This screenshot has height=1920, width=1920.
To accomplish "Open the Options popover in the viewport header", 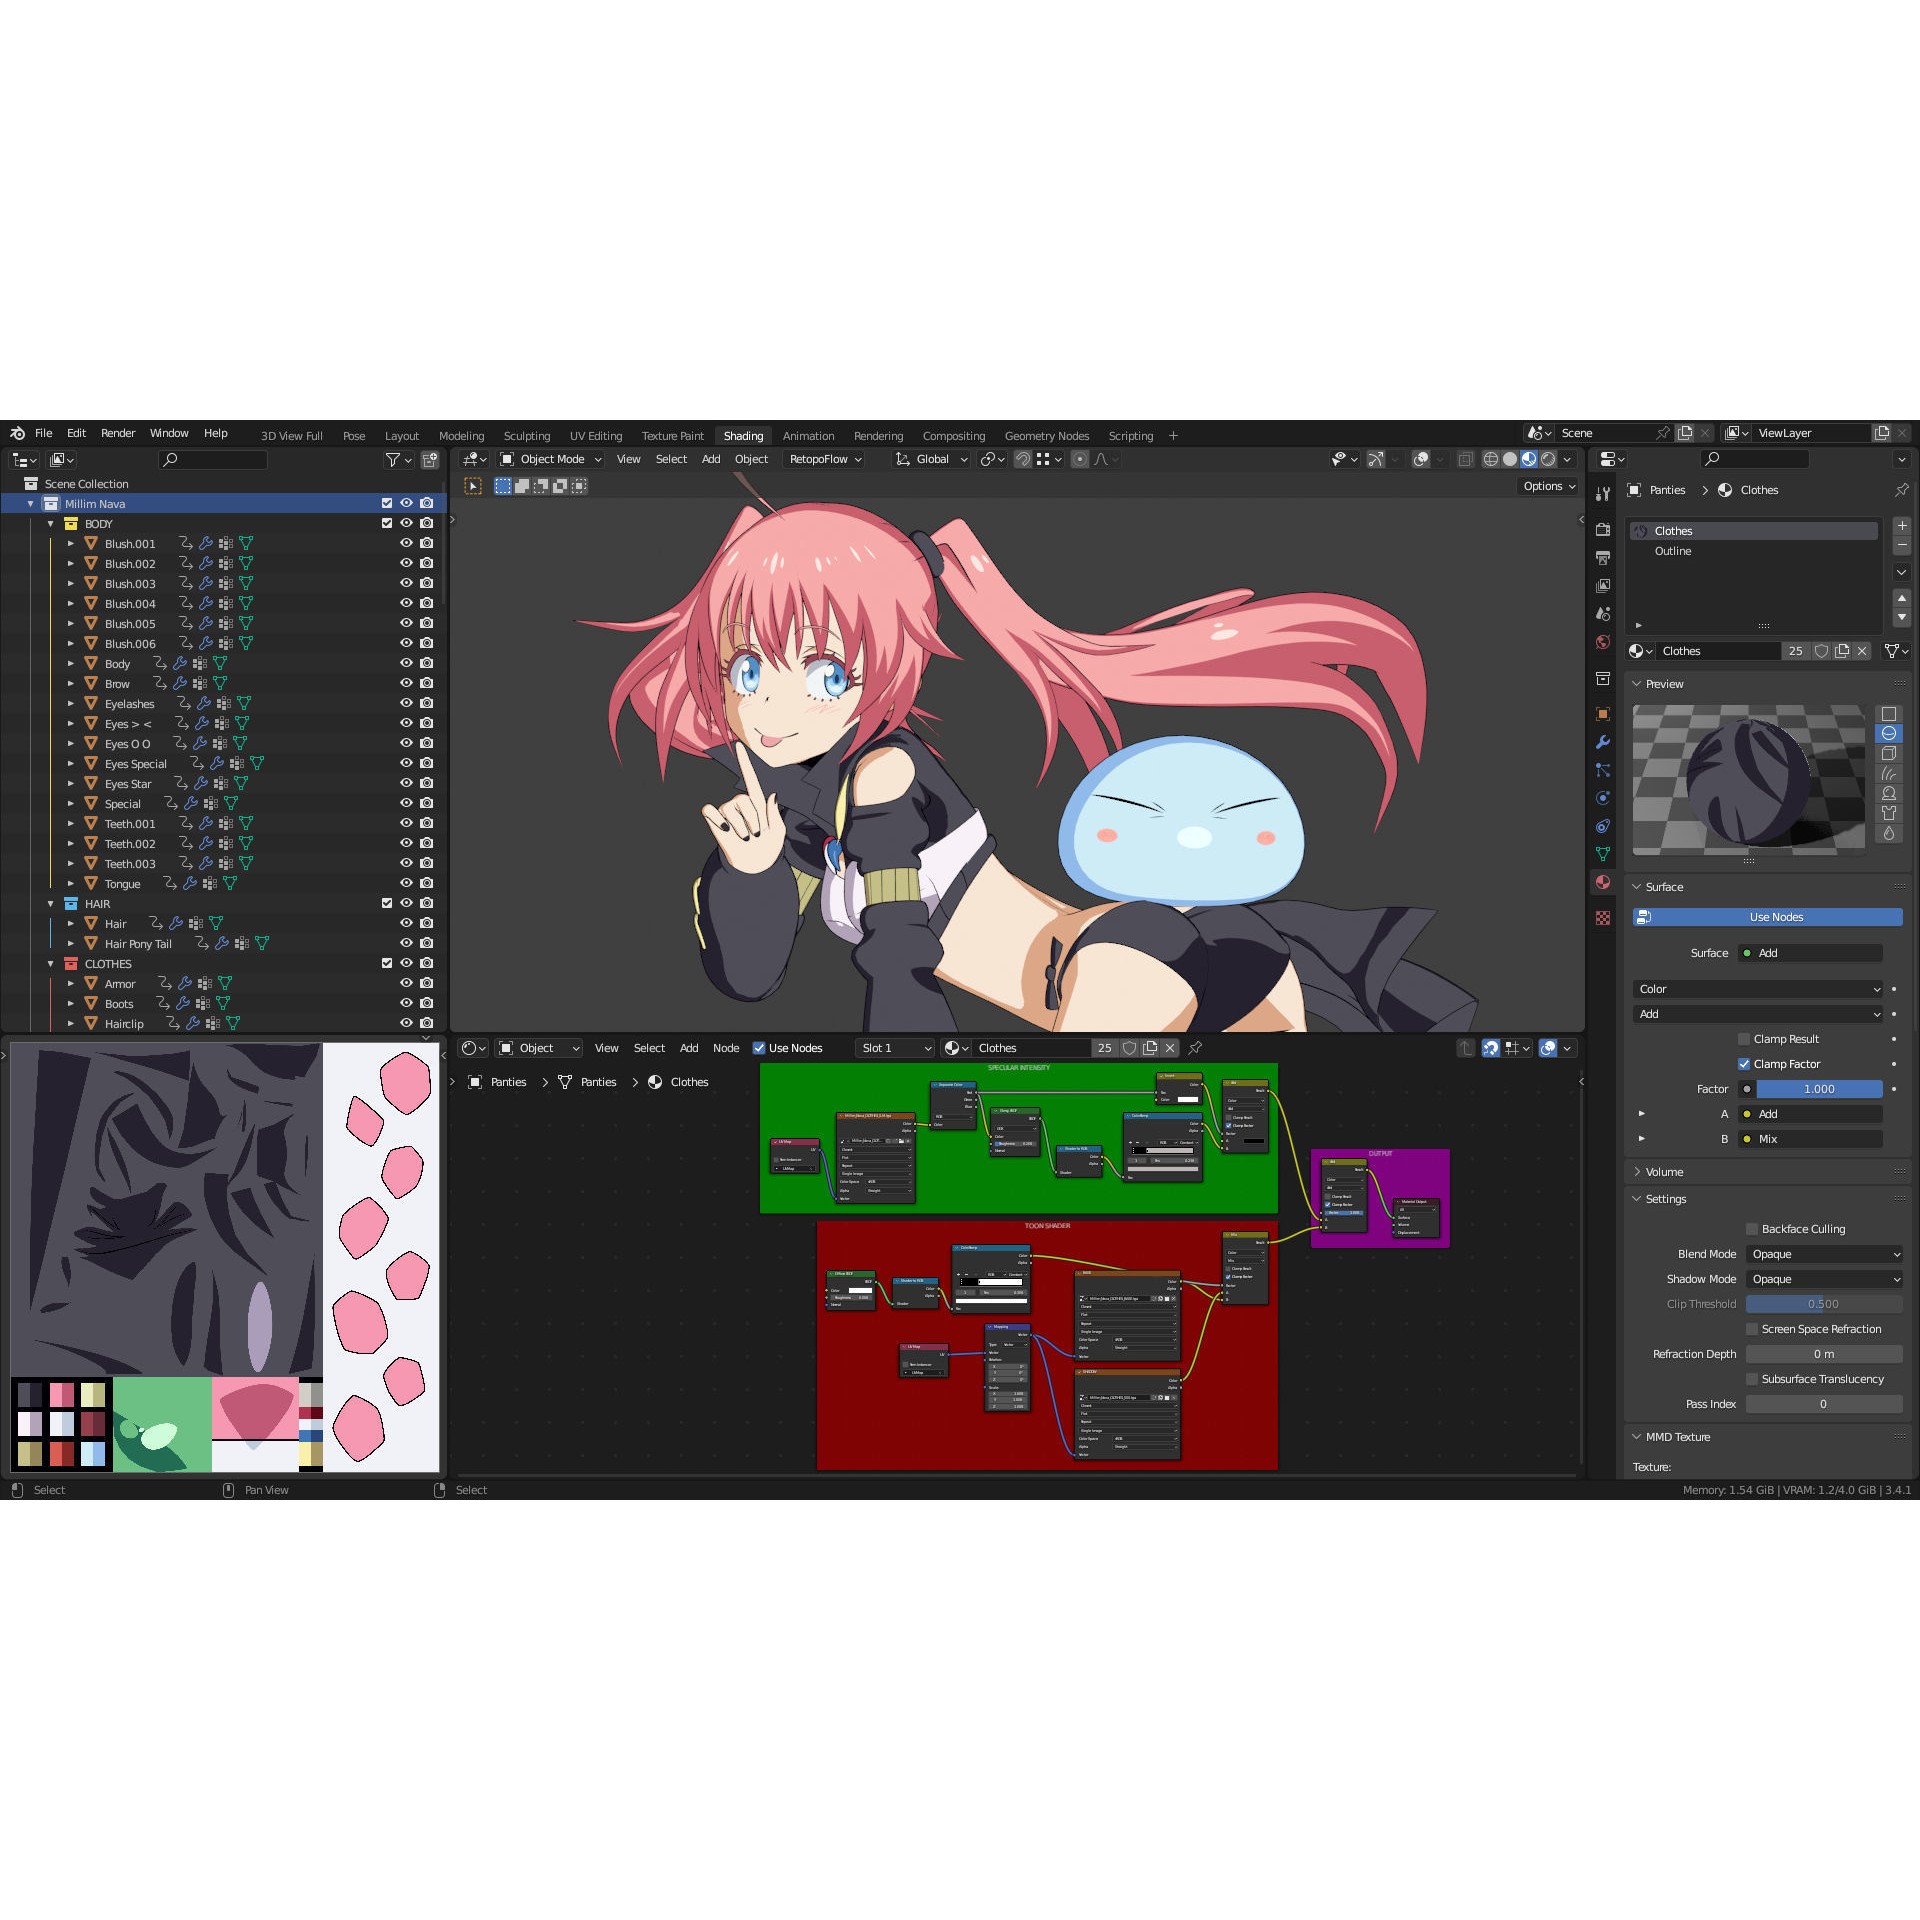I will click(1545, 486).
